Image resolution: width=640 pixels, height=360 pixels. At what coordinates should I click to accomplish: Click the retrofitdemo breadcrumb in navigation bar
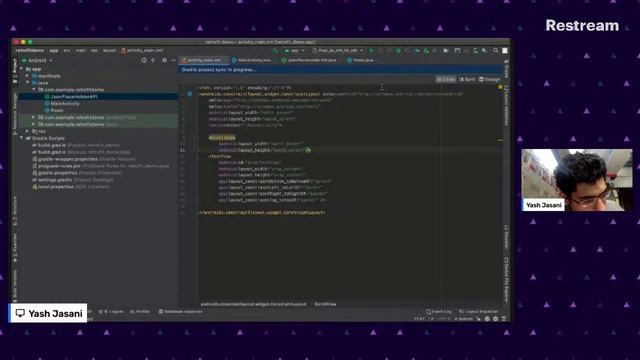[x=30, y=51]
